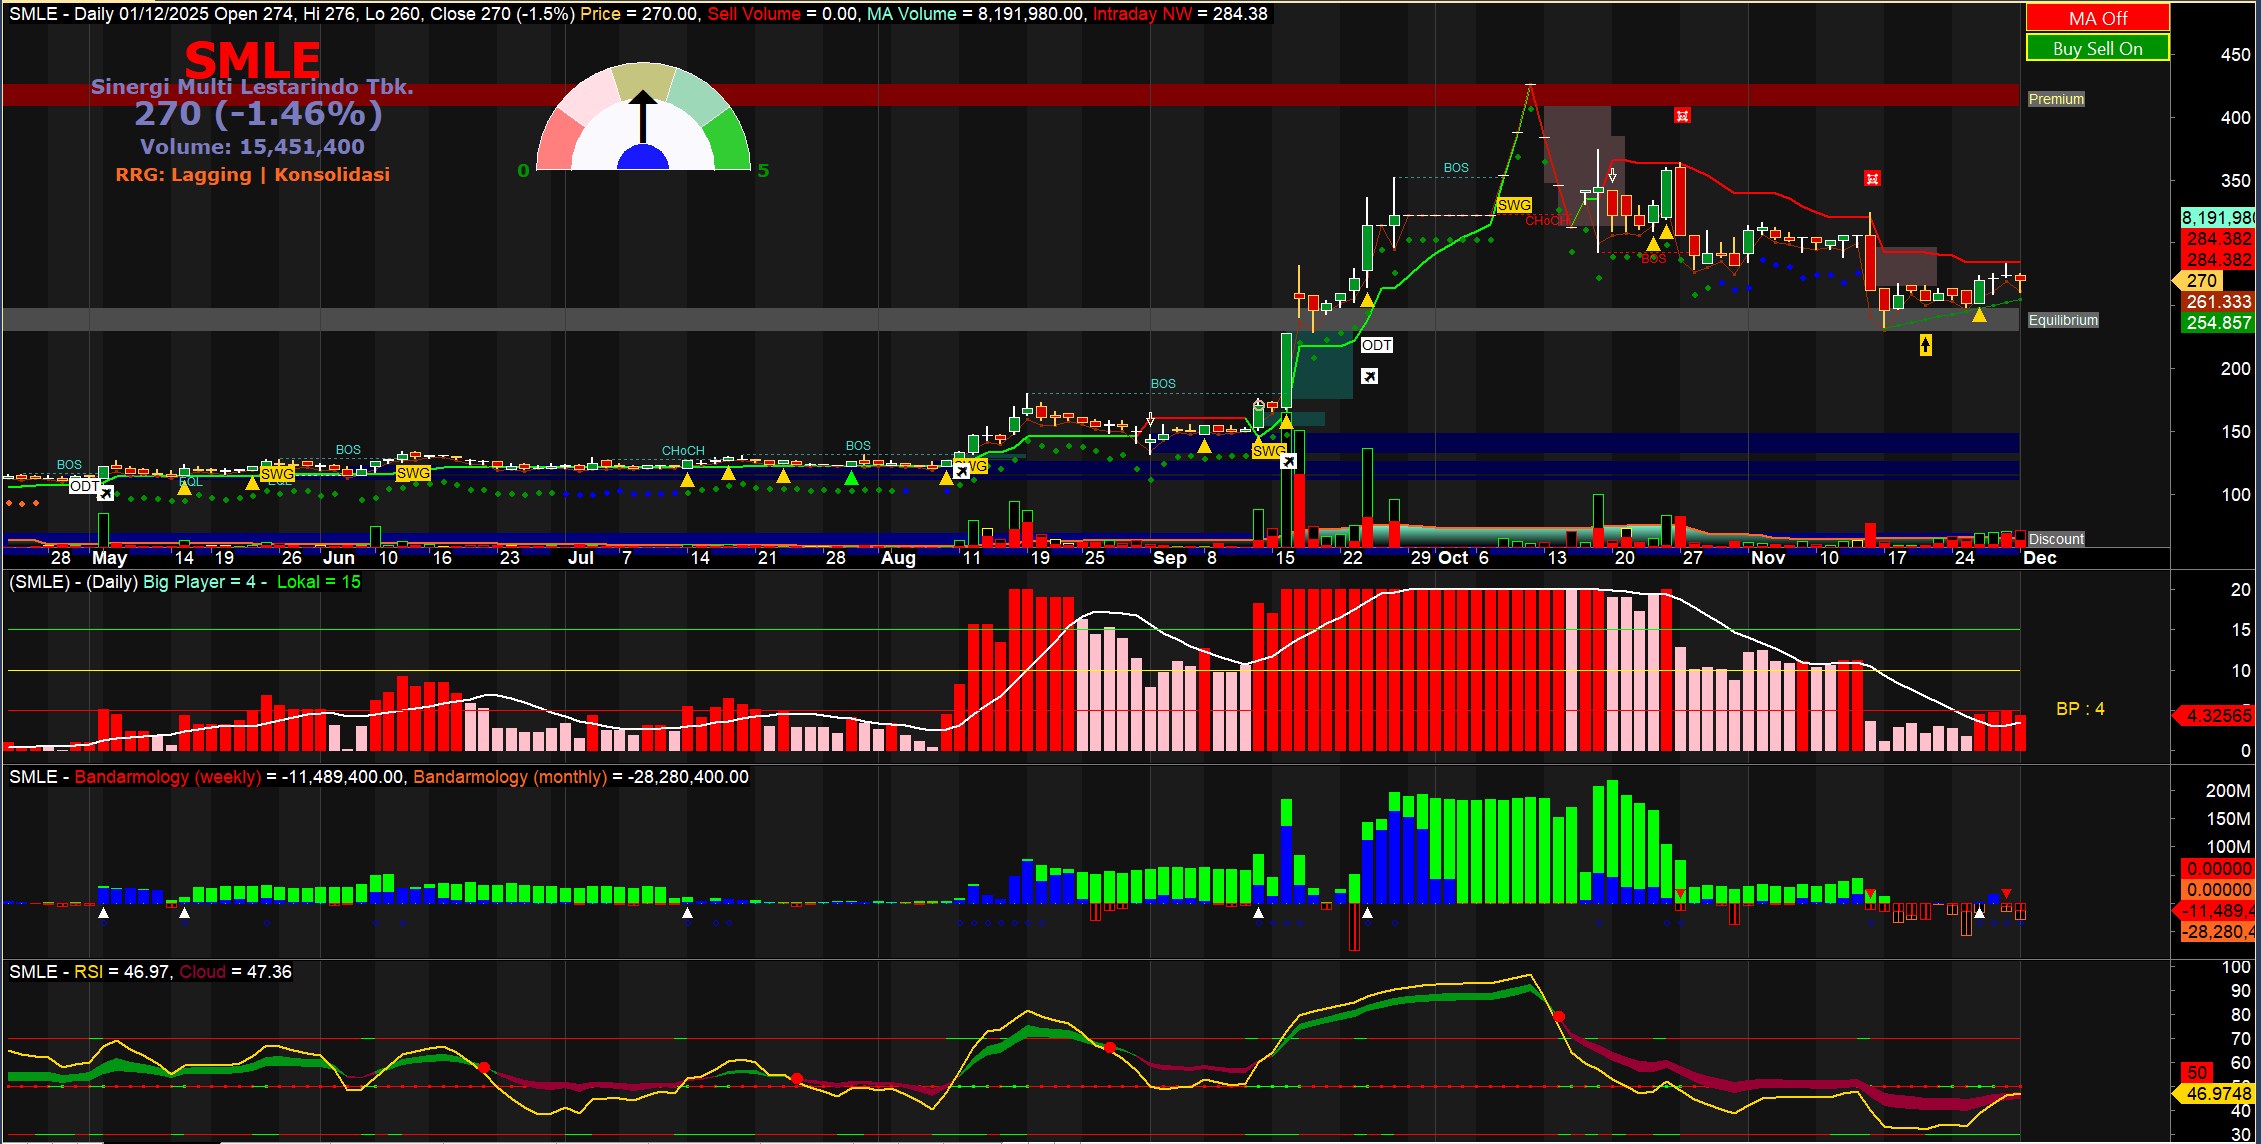Click the blue semicircle at the gauge base
Viewport: 2261px width, 1144px height.
click(643, 160)
